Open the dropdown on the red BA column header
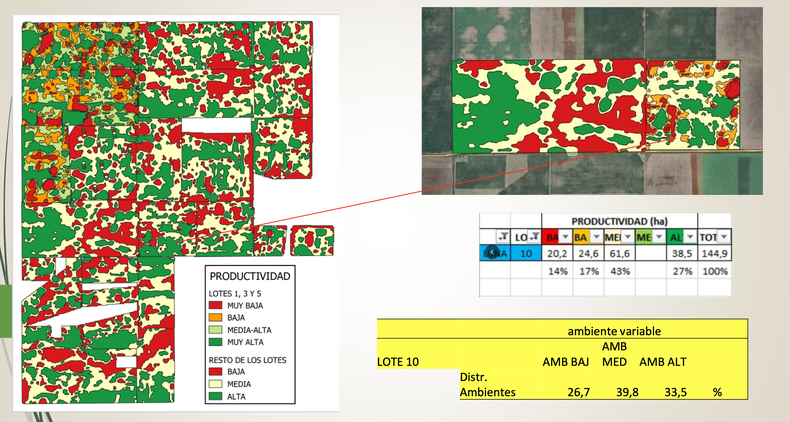 coord(565,237)
